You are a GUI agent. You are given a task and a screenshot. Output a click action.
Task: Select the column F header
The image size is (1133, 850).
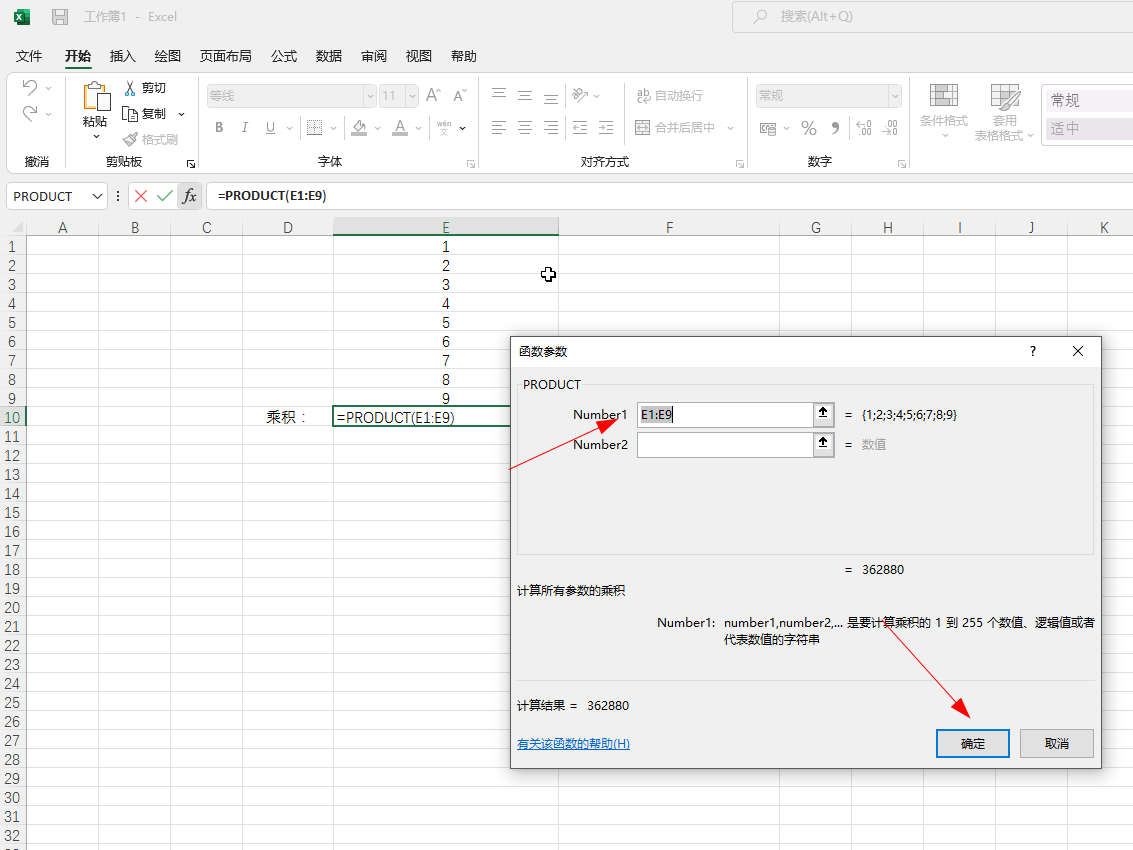[x=669, y=228]
